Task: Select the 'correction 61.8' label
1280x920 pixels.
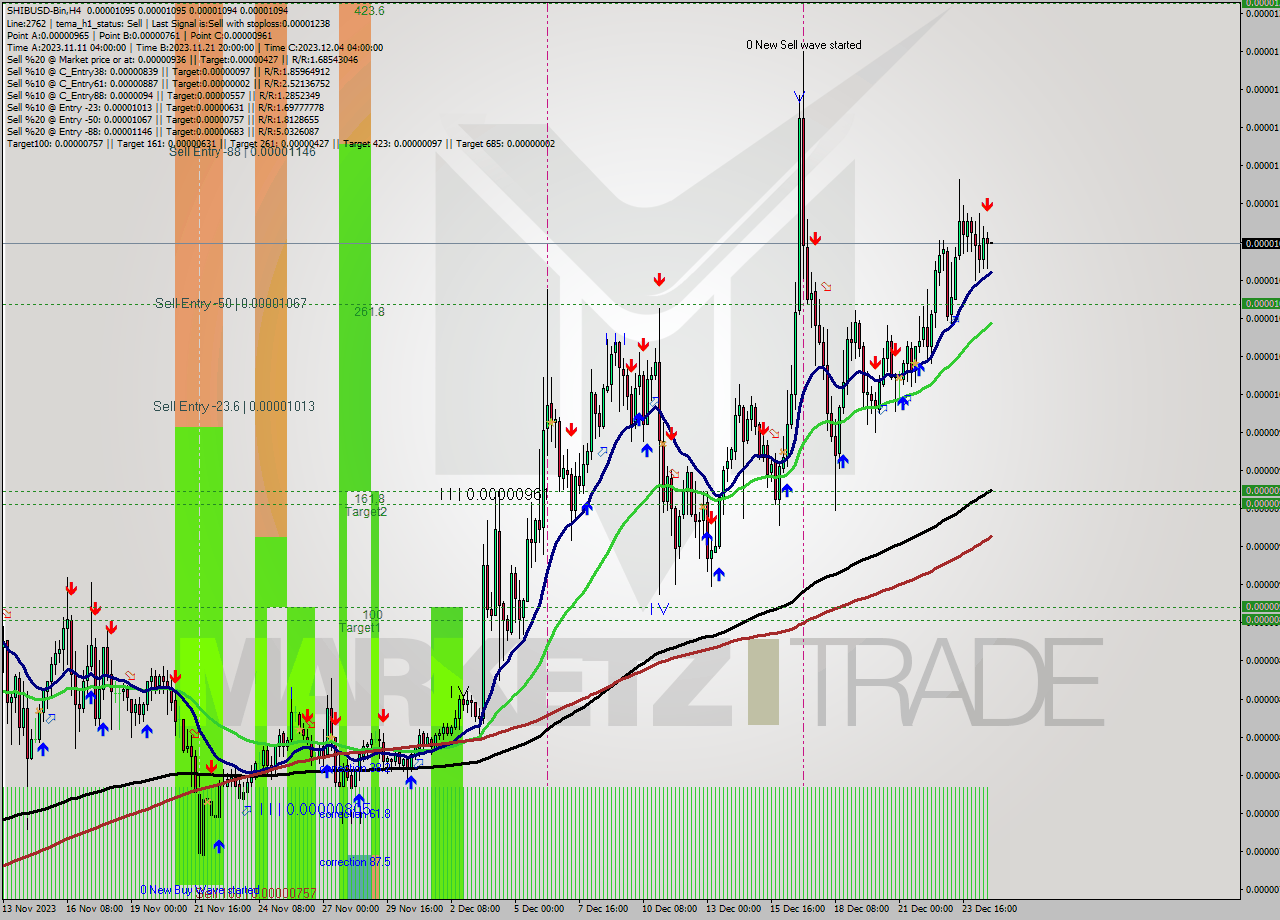Action: coord(355,814)
